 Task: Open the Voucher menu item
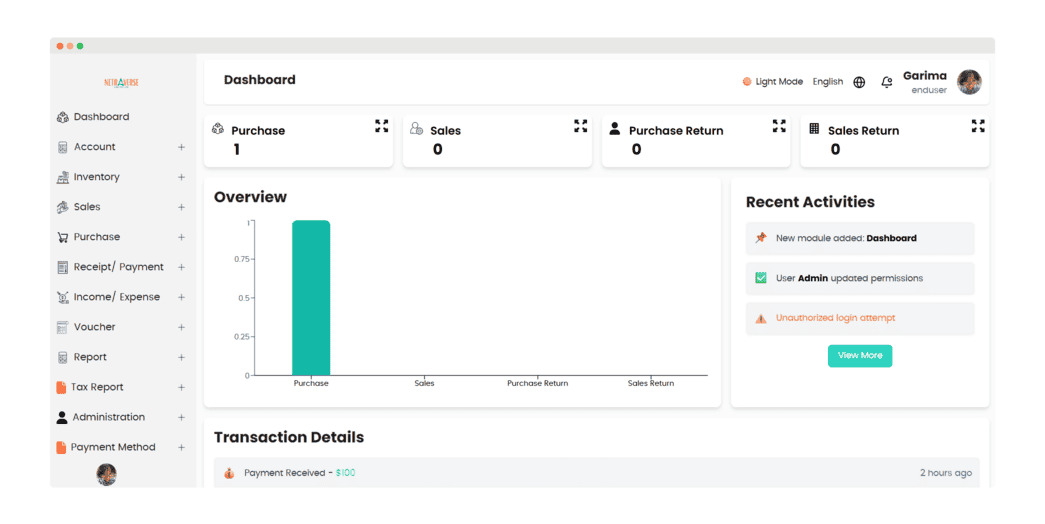click(x=94, y=327)
